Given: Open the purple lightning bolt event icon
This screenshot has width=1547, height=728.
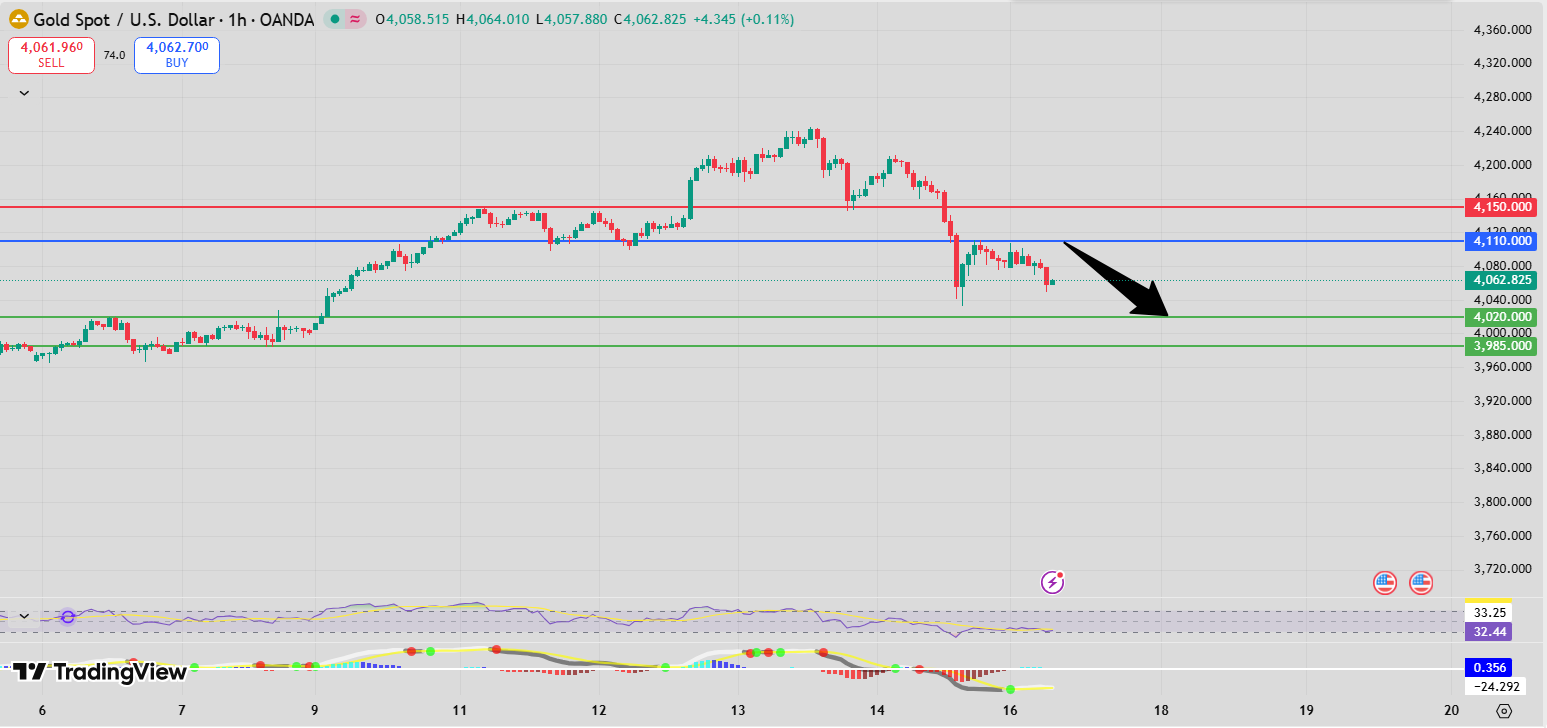Looking at the screenshot, I should [x=1052, y=582].
